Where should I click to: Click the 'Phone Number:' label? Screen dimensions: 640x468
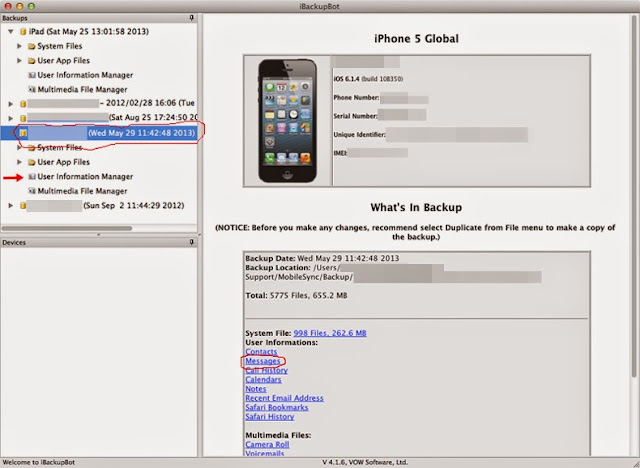pyautogui.click(x=356, y=98)
